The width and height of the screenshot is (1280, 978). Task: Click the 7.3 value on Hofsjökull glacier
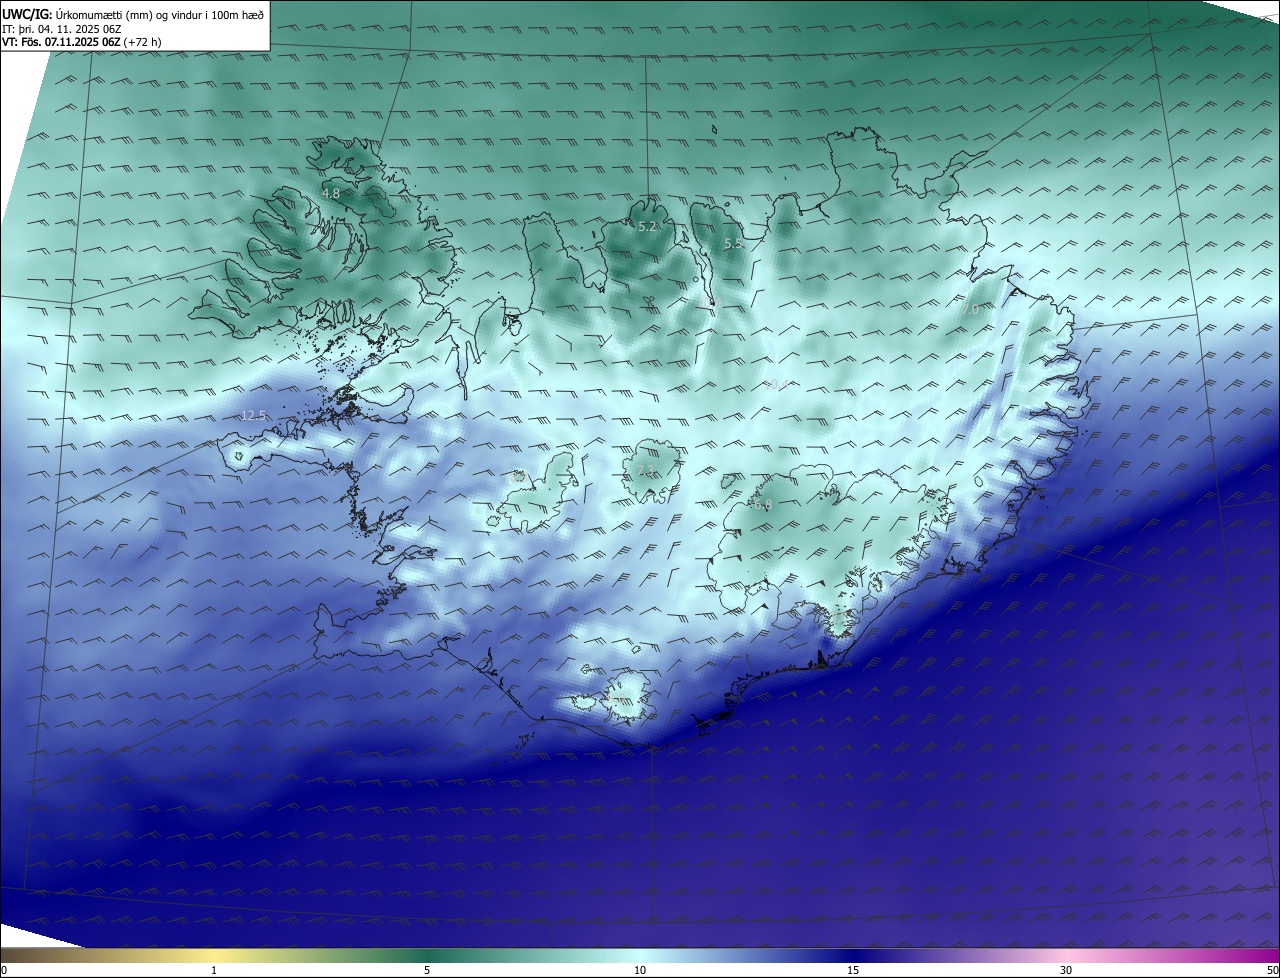pyautogui.click(x=646, y=470)
